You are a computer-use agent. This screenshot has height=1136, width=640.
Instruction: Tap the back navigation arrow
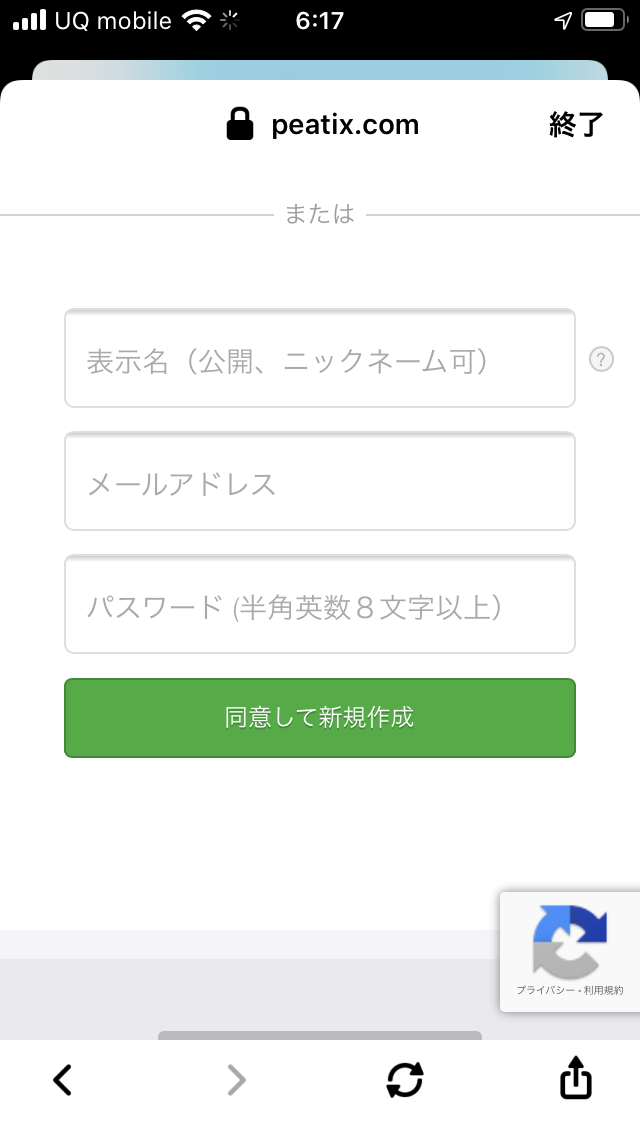coord(62,1080)
